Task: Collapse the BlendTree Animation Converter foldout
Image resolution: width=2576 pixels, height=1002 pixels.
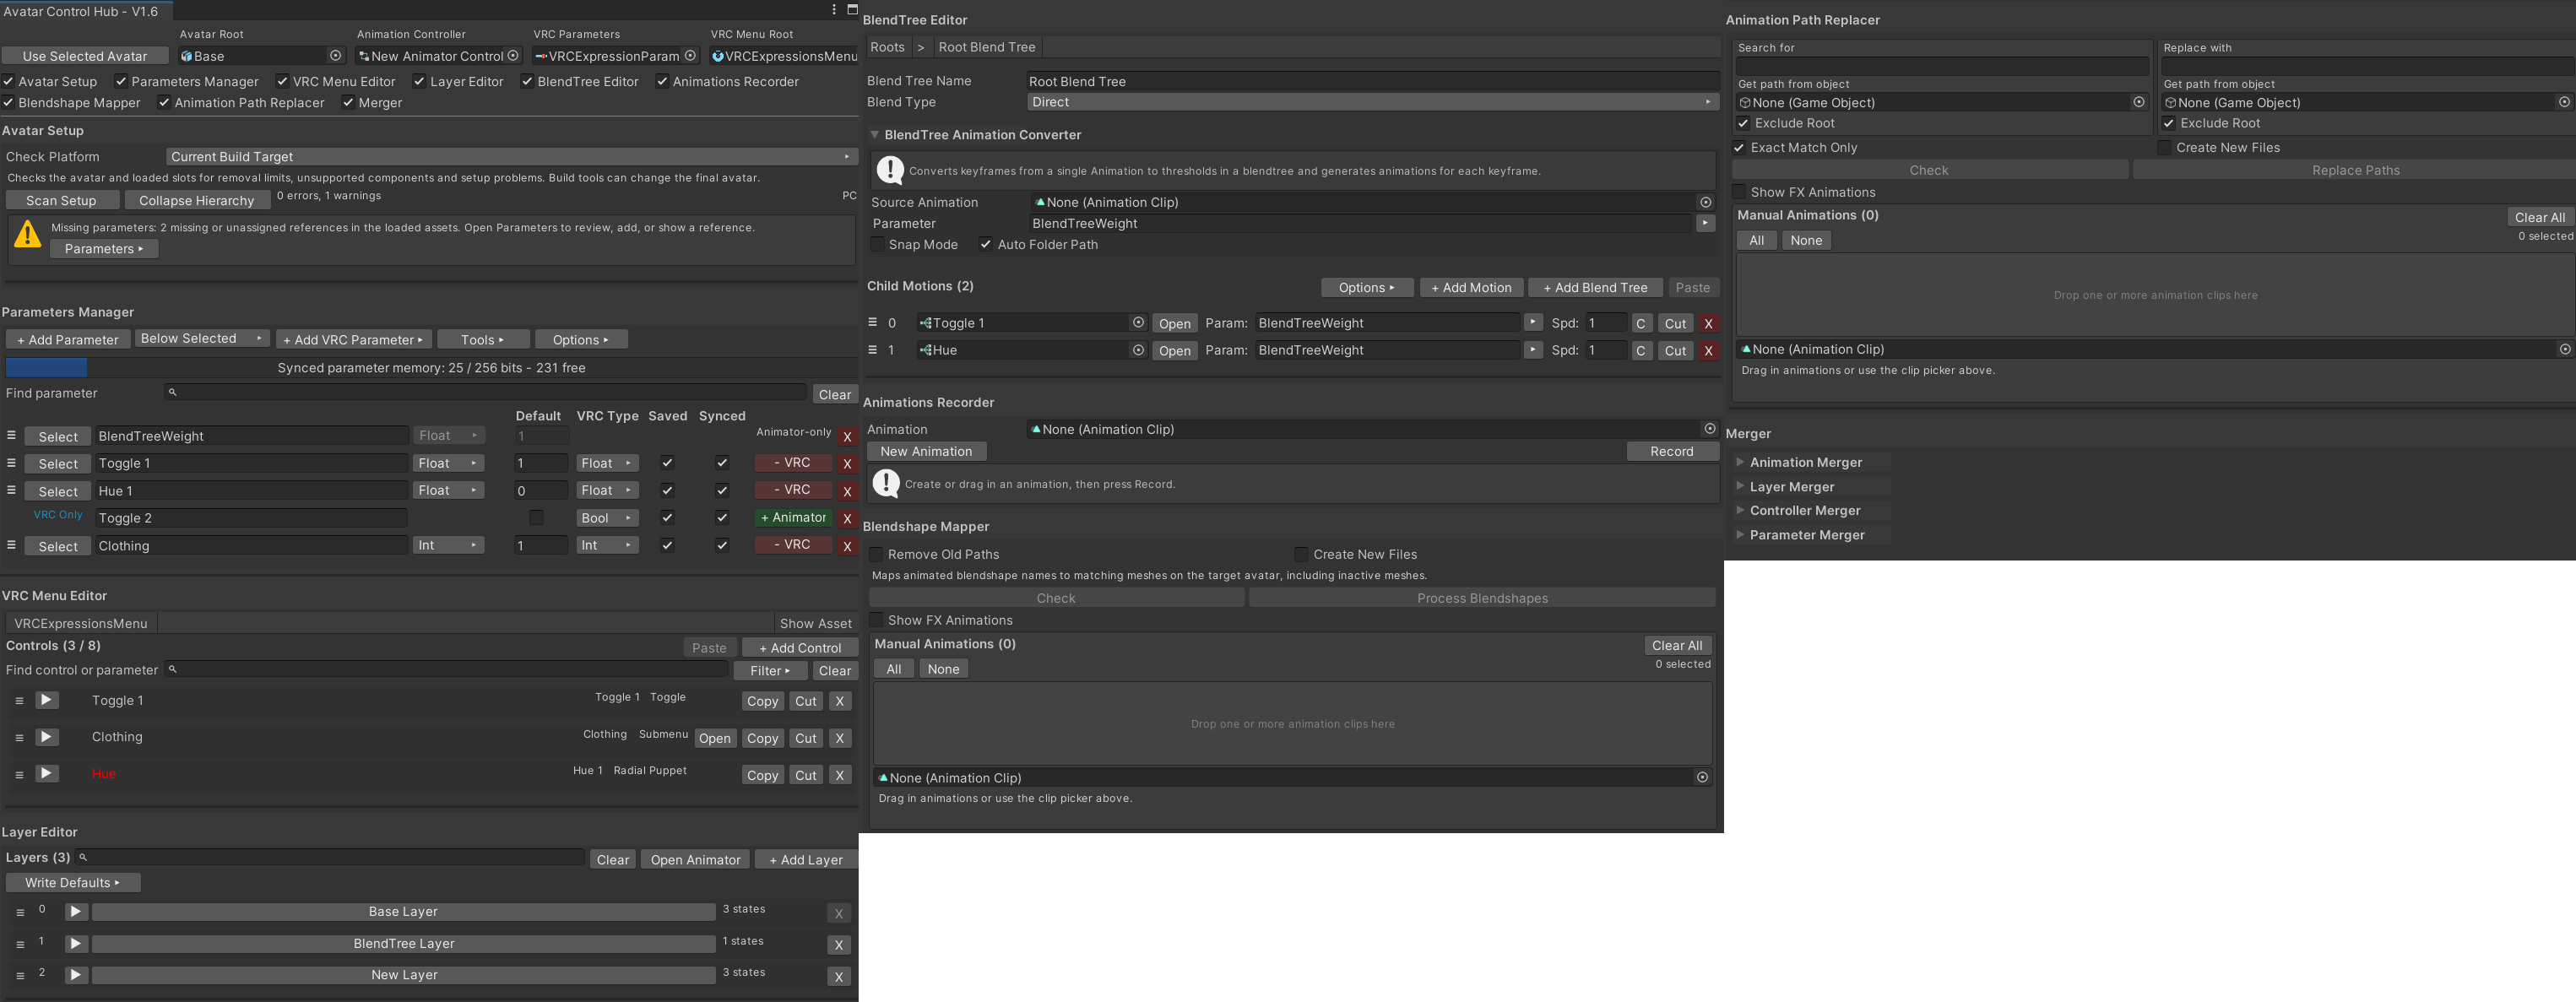Action: coord(875,135)
